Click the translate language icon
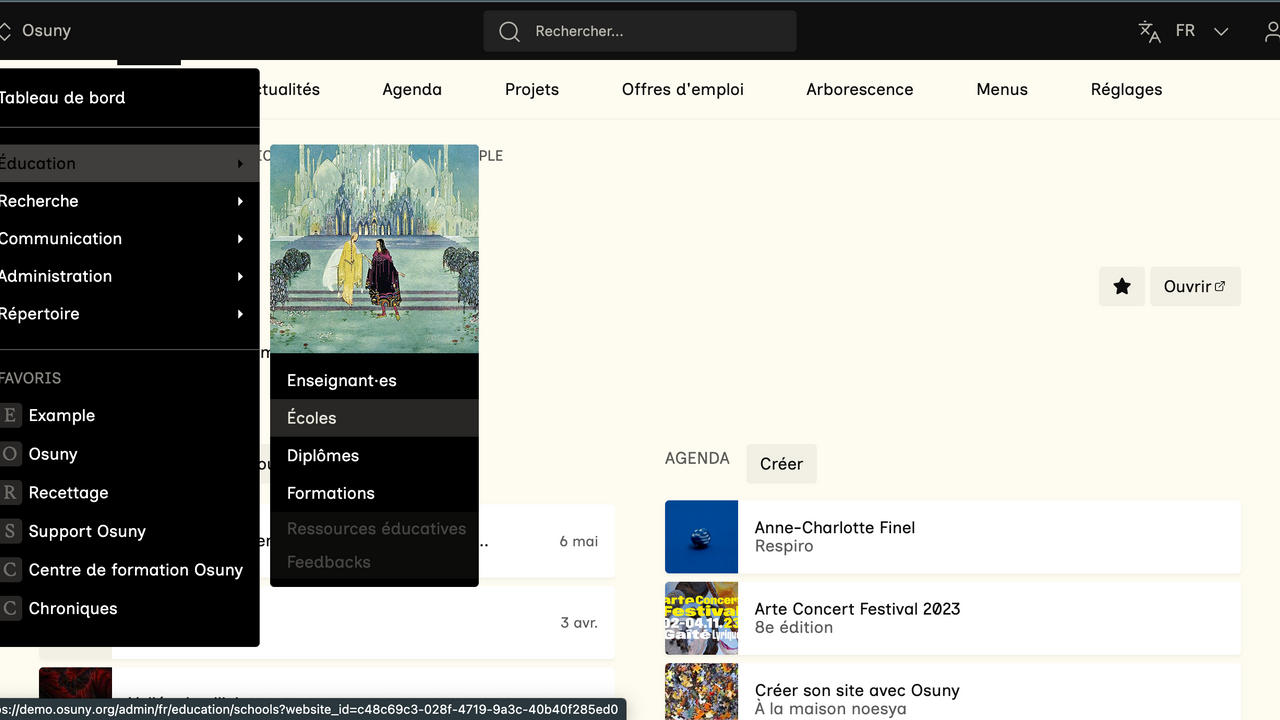Image resolution: width=1280 pixels, height=720 pixels. 1149,31
